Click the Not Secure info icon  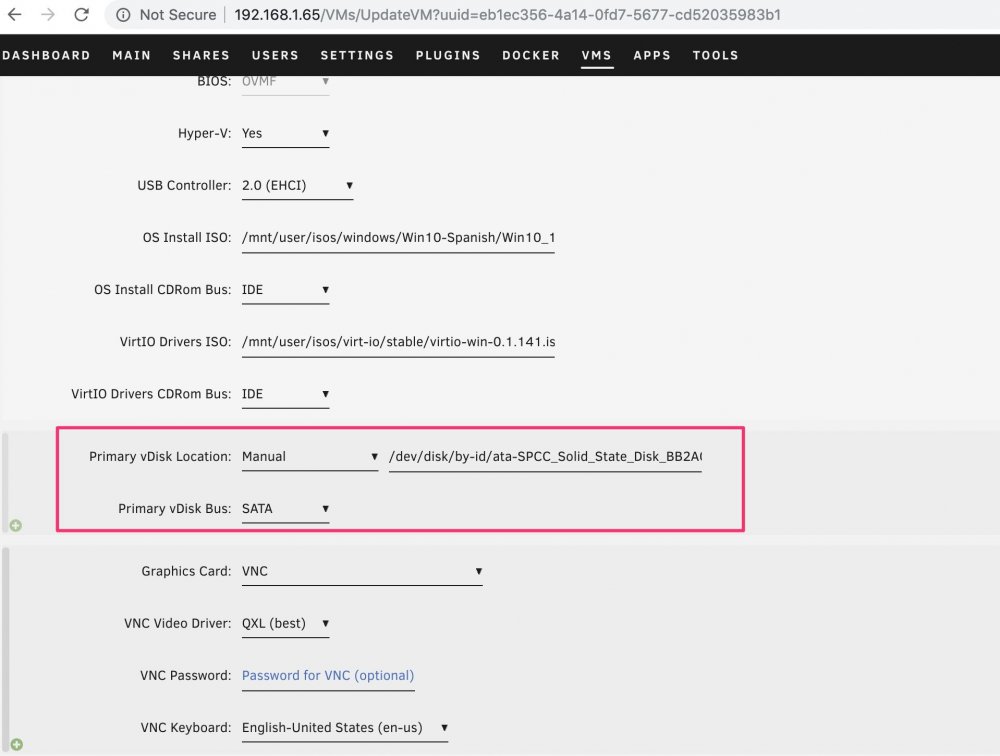(x=123, y=15)
